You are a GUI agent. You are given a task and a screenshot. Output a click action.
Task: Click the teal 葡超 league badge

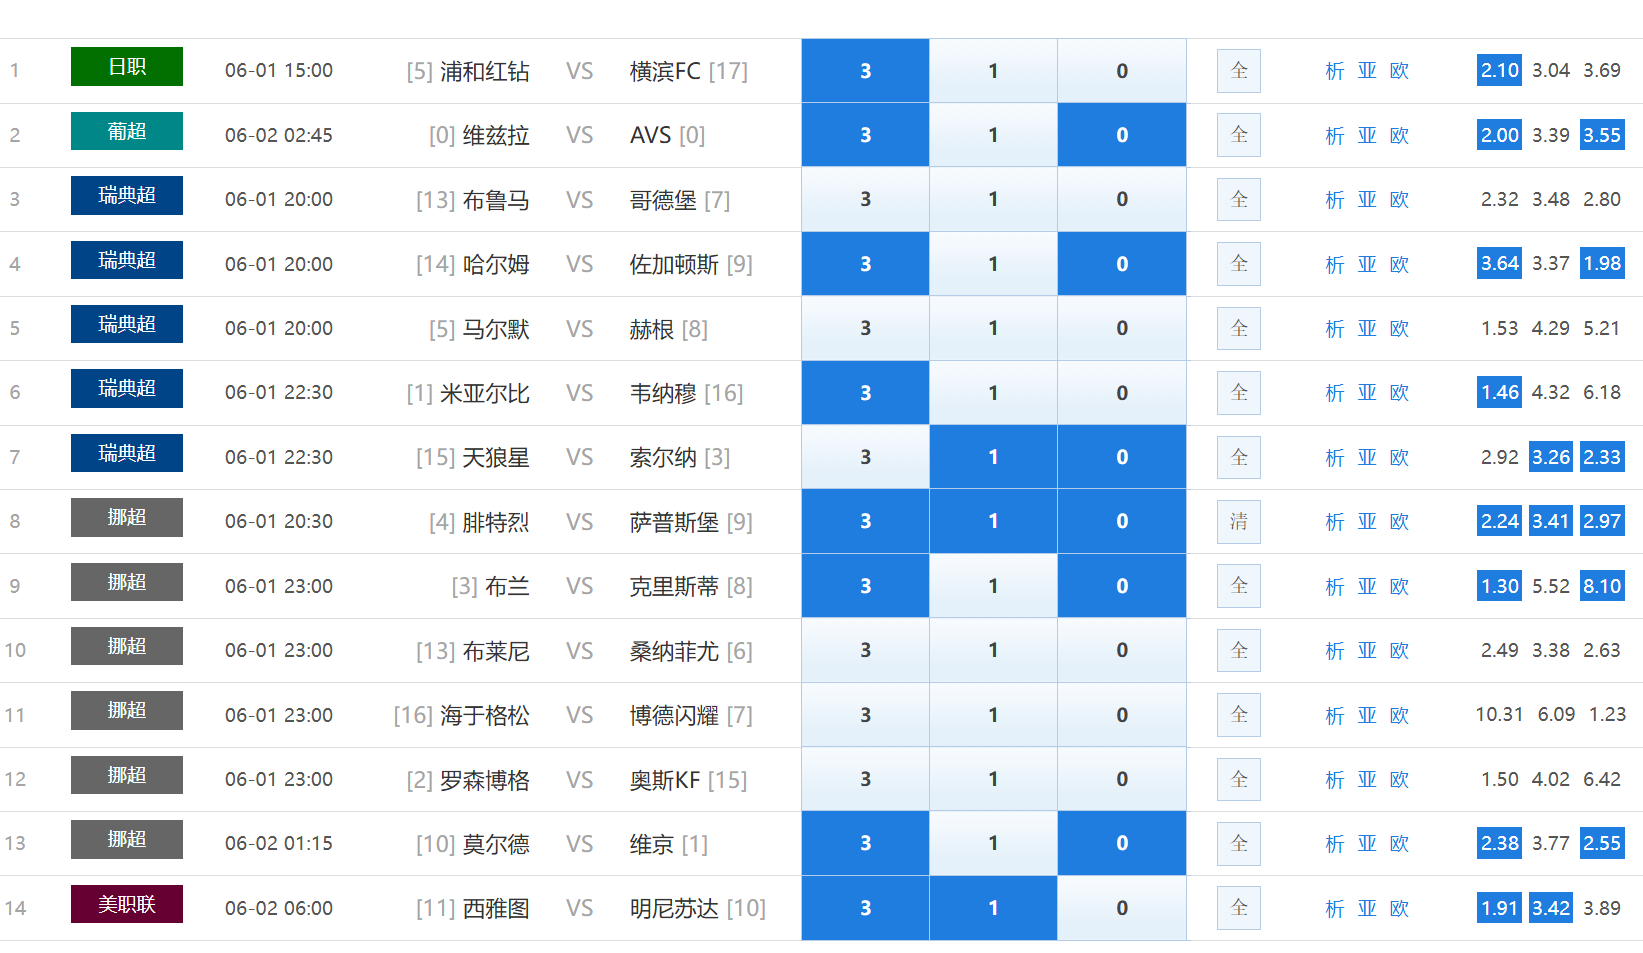[x=127, y=131]
